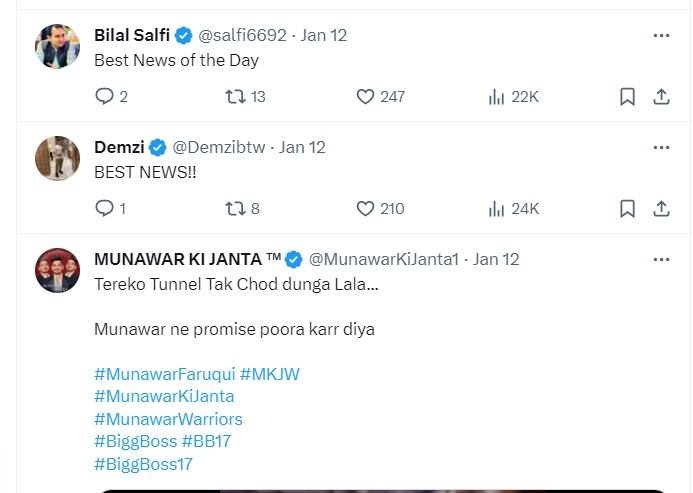
Task: Bookmark Bilal Salfi's tweet
Action: pos(627,97)
